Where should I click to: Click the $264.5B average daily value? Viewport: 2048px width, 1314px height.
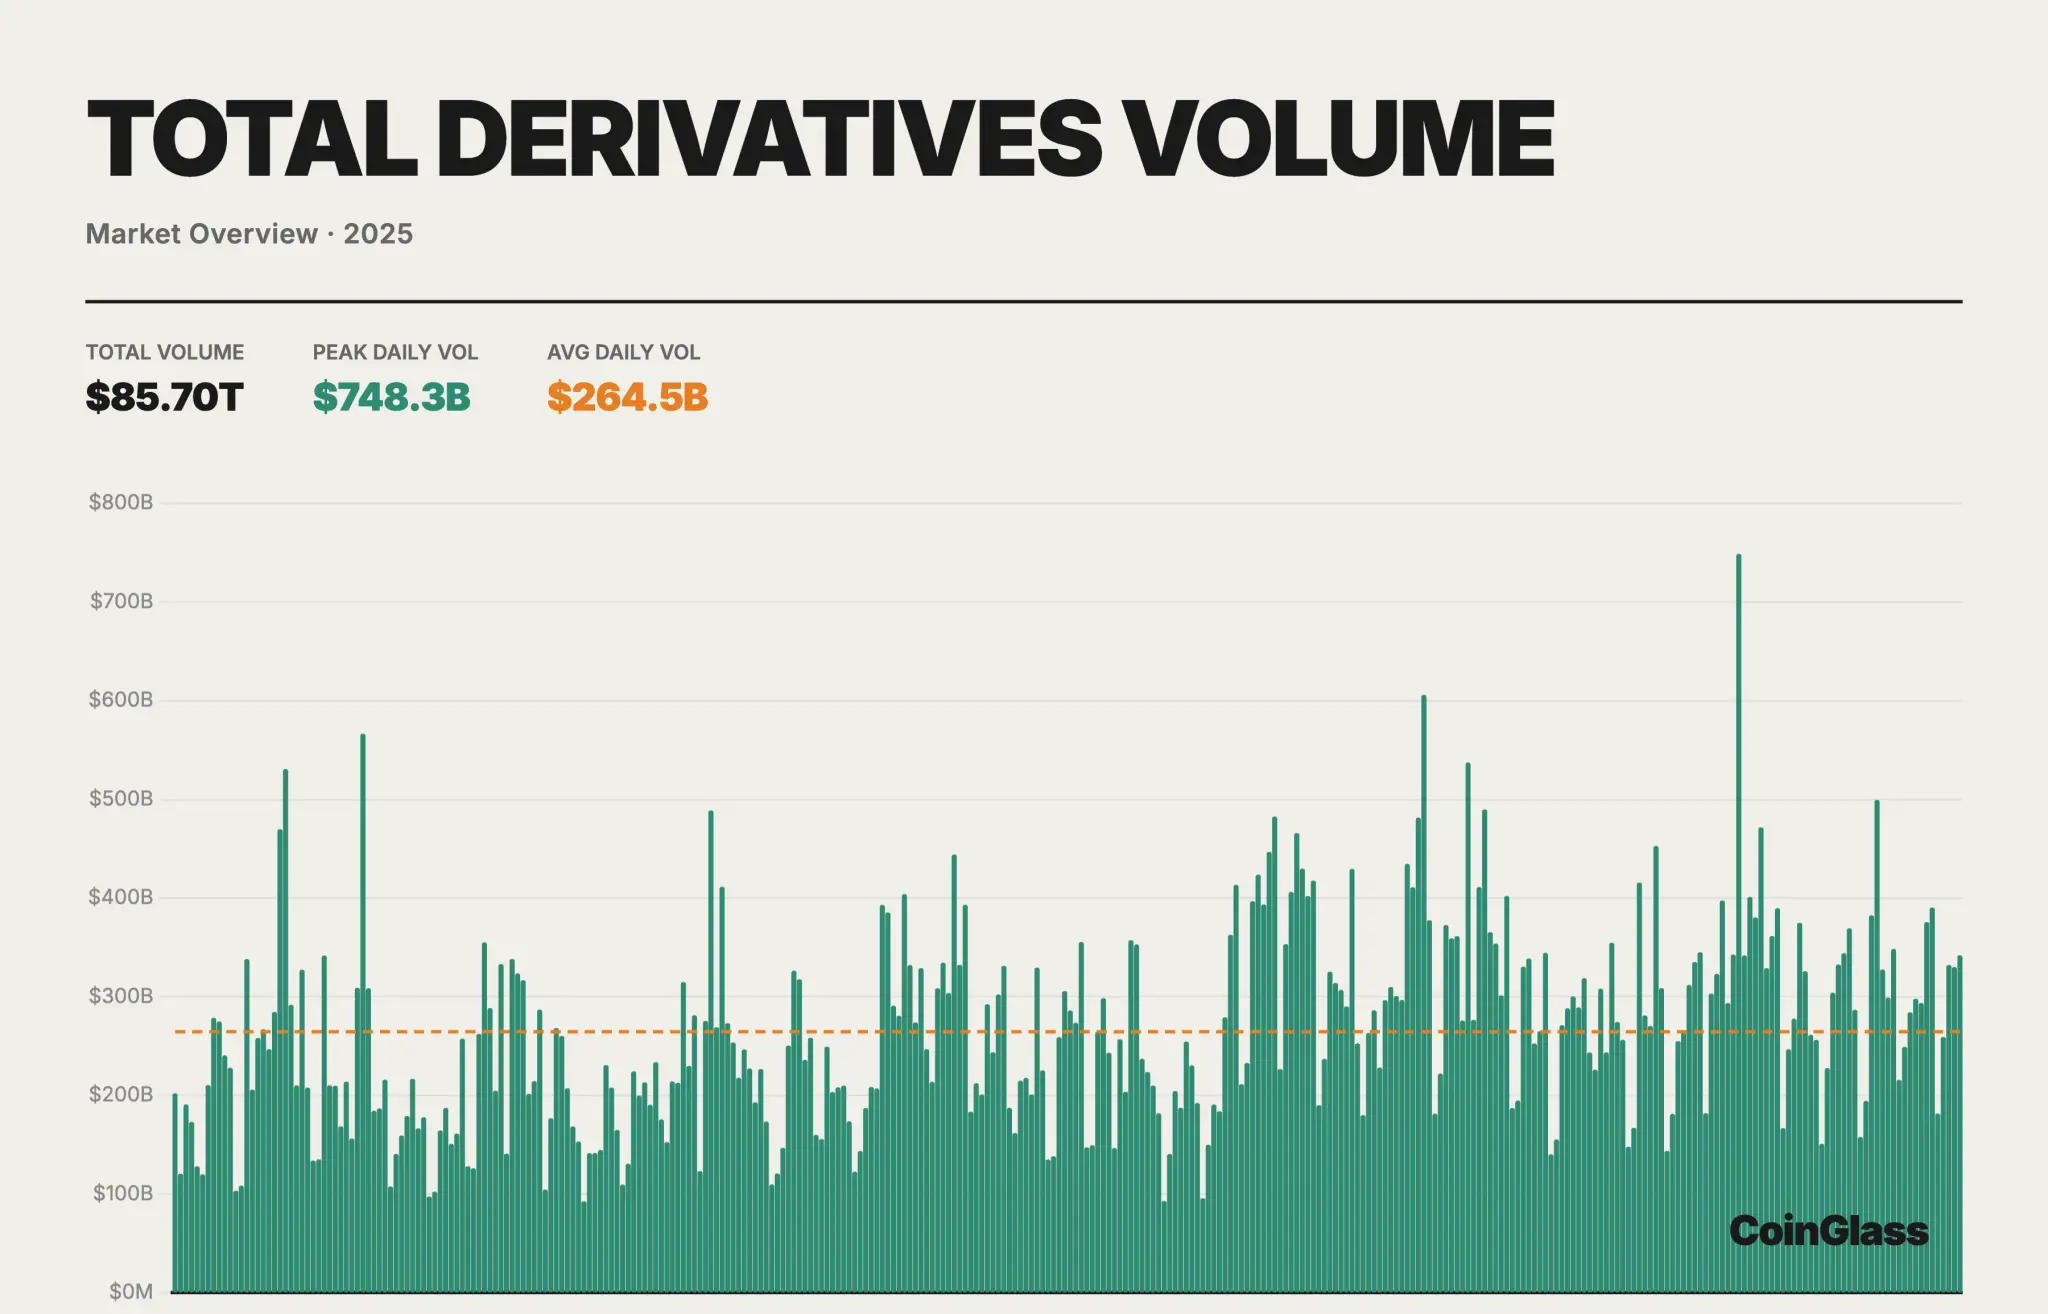coord(627,397)
